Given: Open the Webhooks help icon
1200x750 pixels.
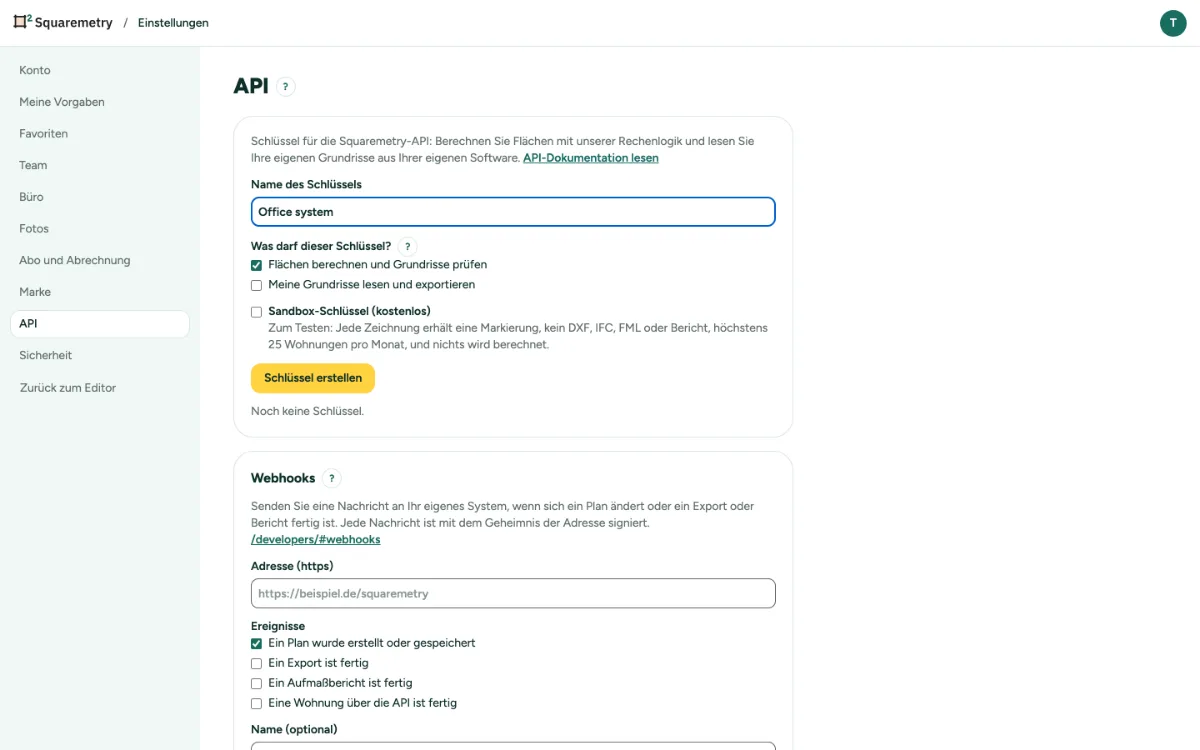Looking at the screenshot, I should tap(332, 479).
